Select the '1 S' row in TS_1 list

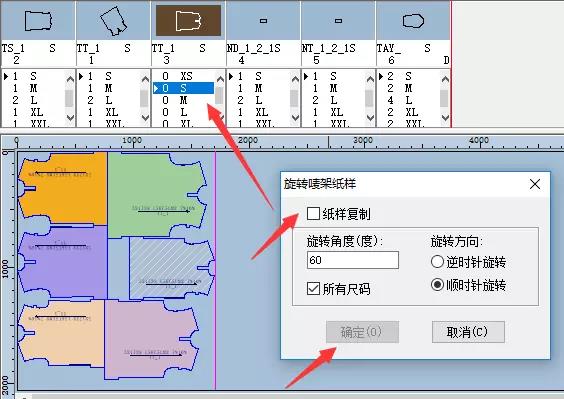coord(33,76)
